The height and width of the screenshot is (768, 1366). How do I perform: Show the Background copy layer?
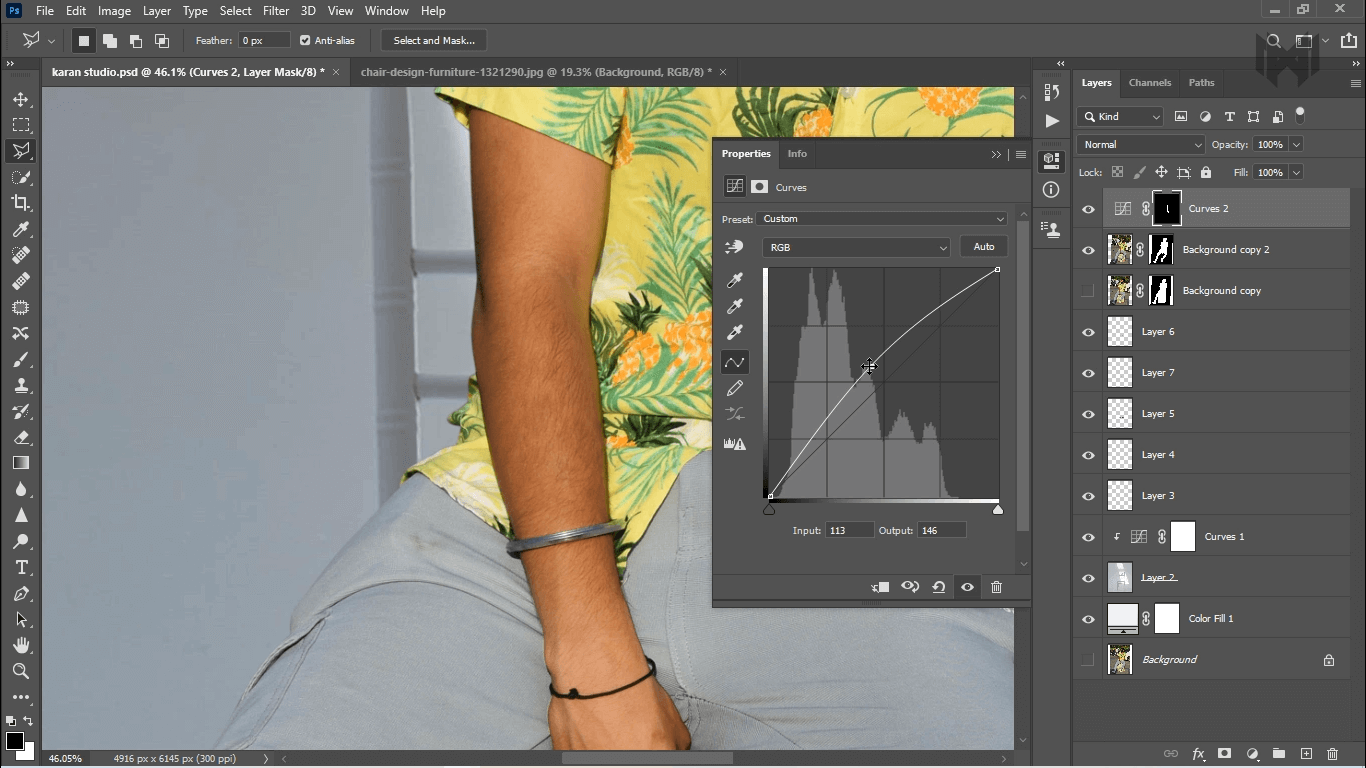[1089, 291]
